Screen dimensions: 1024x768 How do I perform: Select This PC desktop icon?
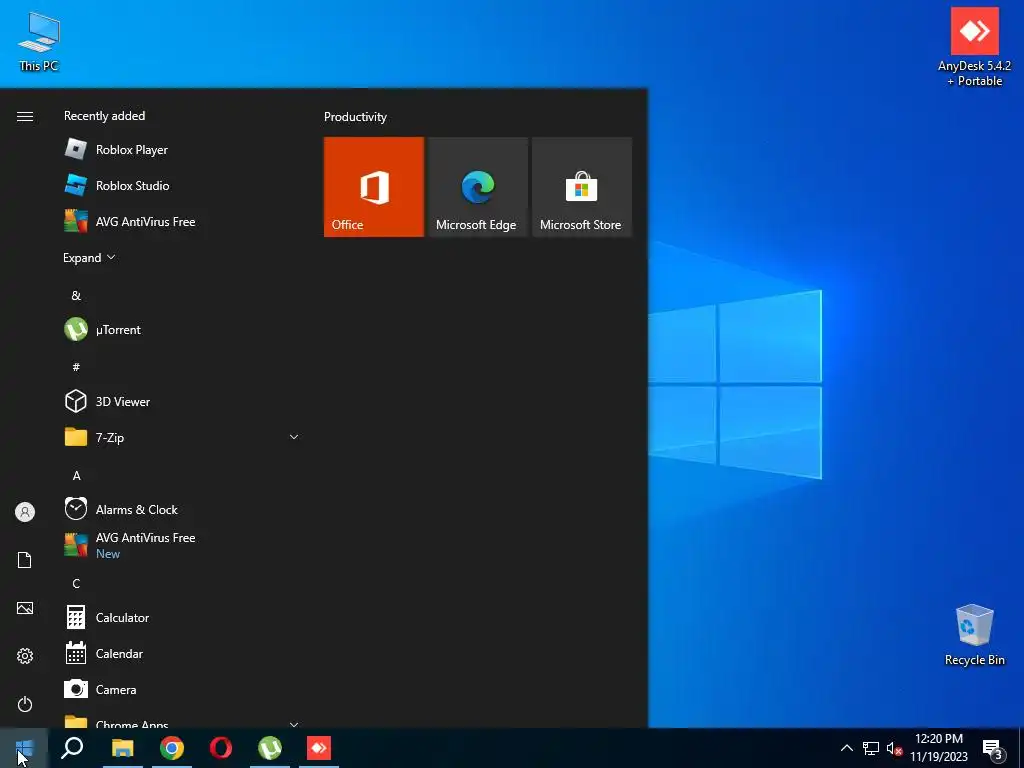39,40
